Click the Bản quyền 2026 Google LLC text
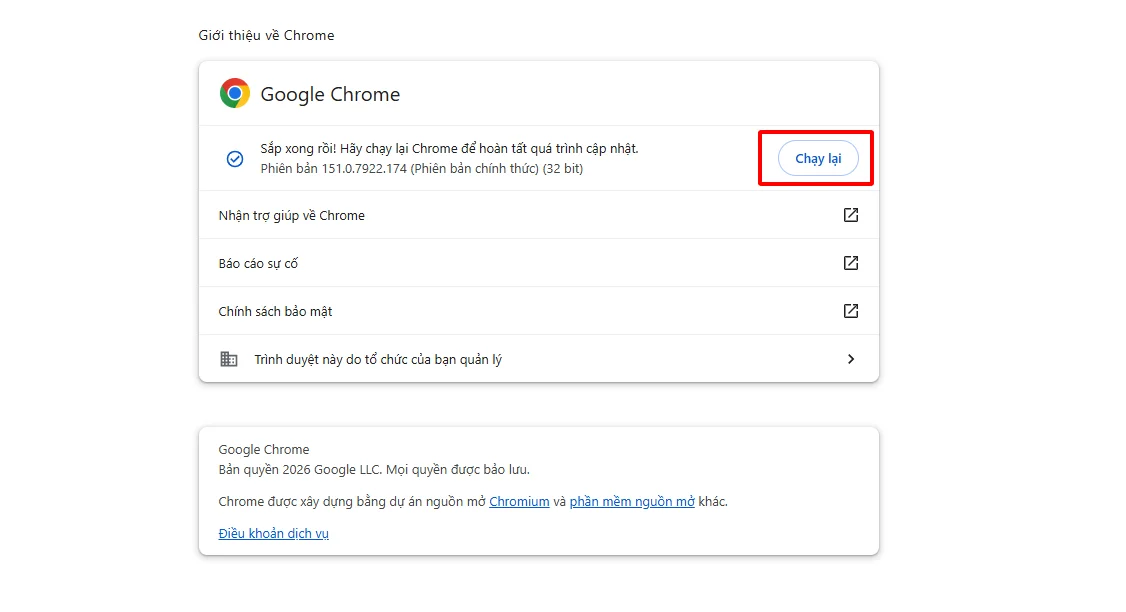The height and width of the screenshot is (612, 1126). click(374, 470)
